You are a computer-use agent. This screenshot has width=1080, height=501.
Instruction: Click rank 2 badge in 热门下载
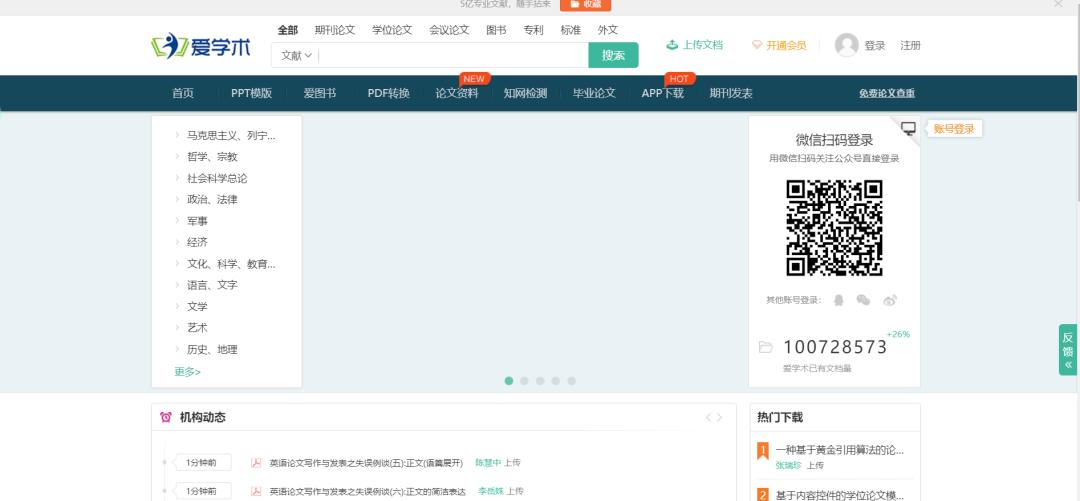[x=762, y=494]
